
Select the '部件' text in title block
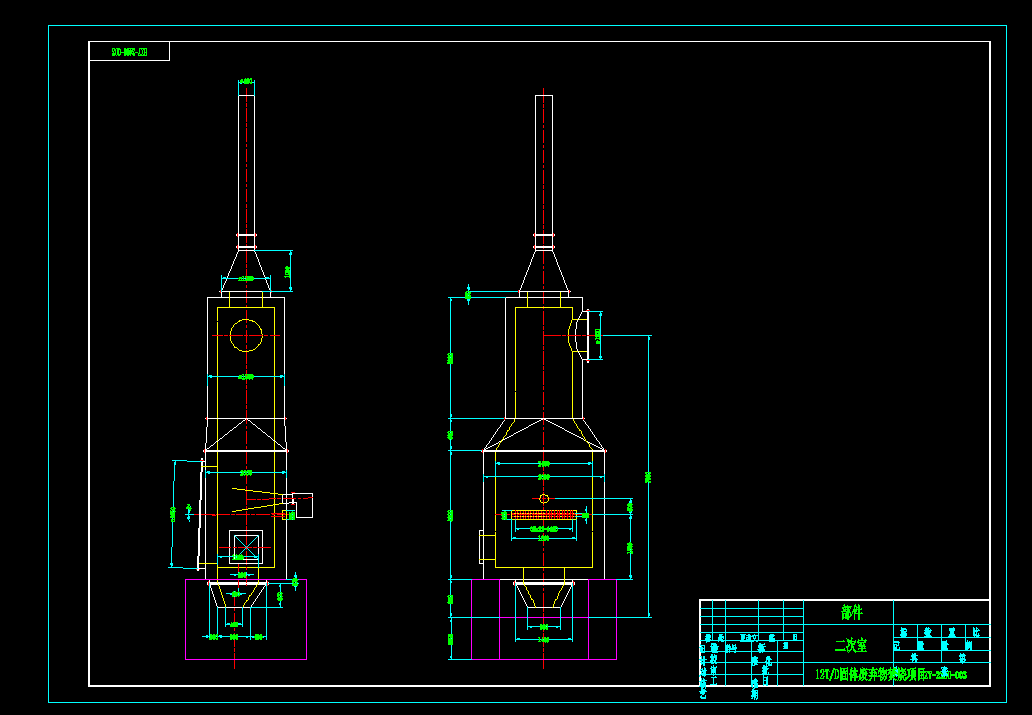(x=851, y=613)
